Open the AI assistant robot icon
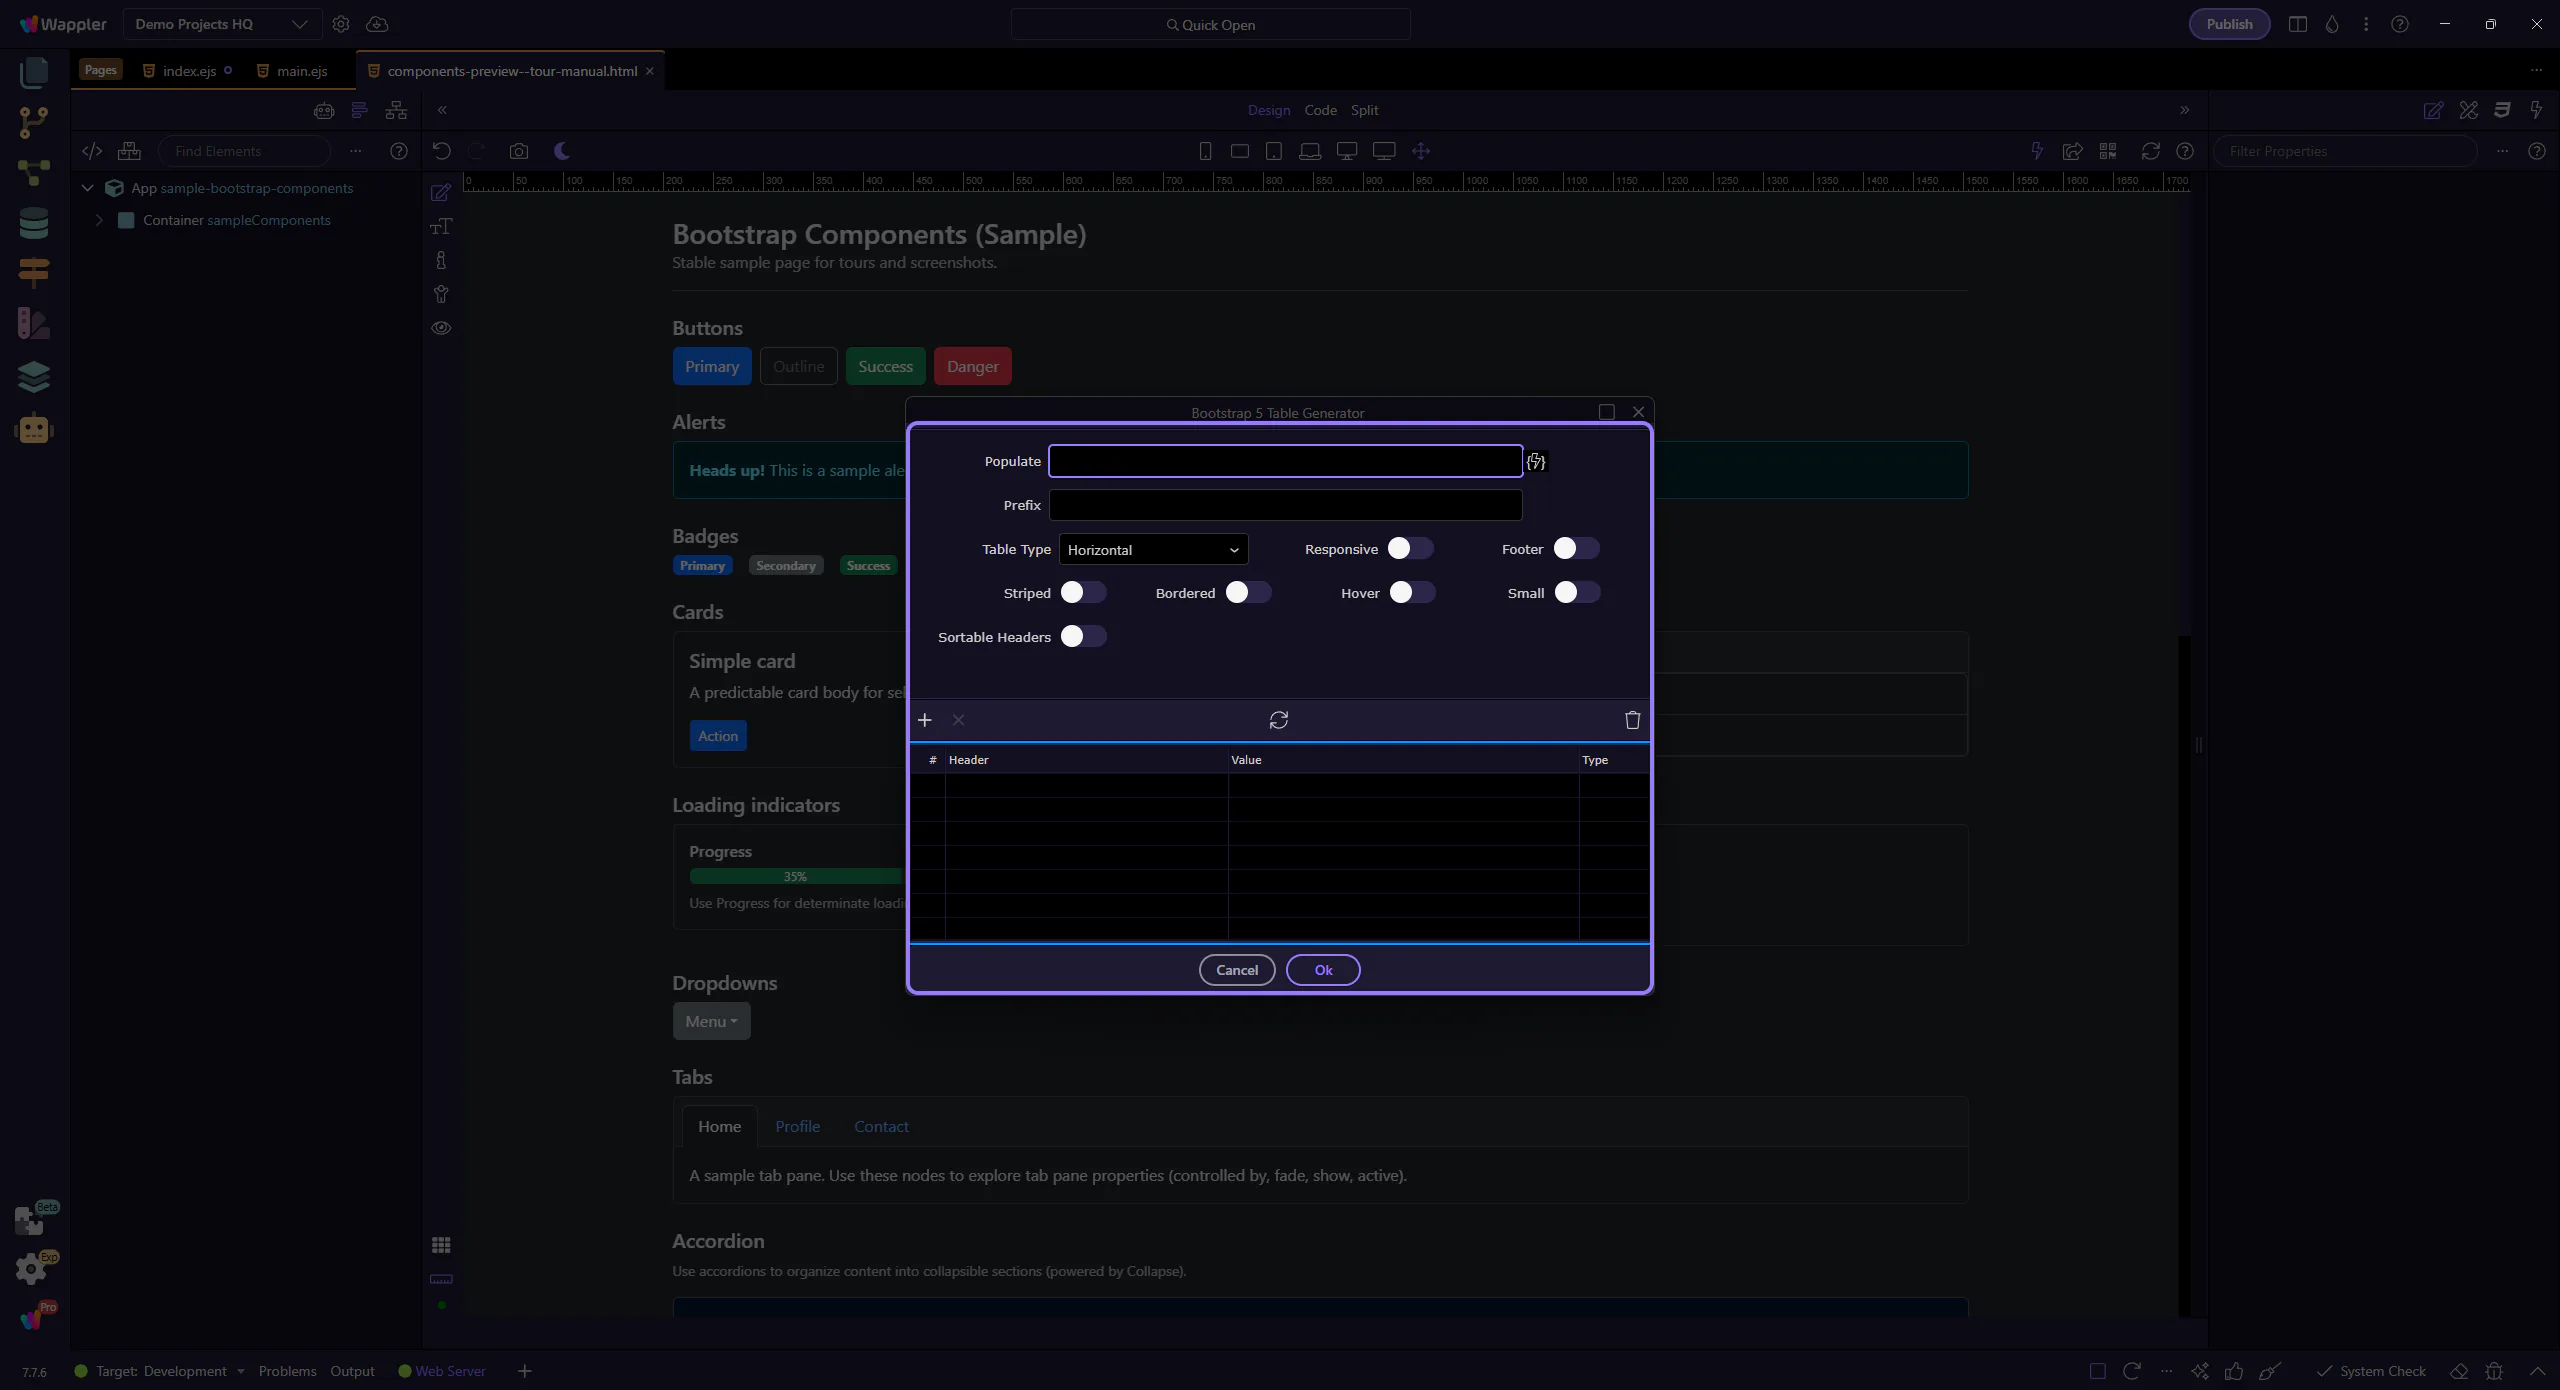Screen dimensions: 2560x1390 pyautogui.click(x=34, y=429)
